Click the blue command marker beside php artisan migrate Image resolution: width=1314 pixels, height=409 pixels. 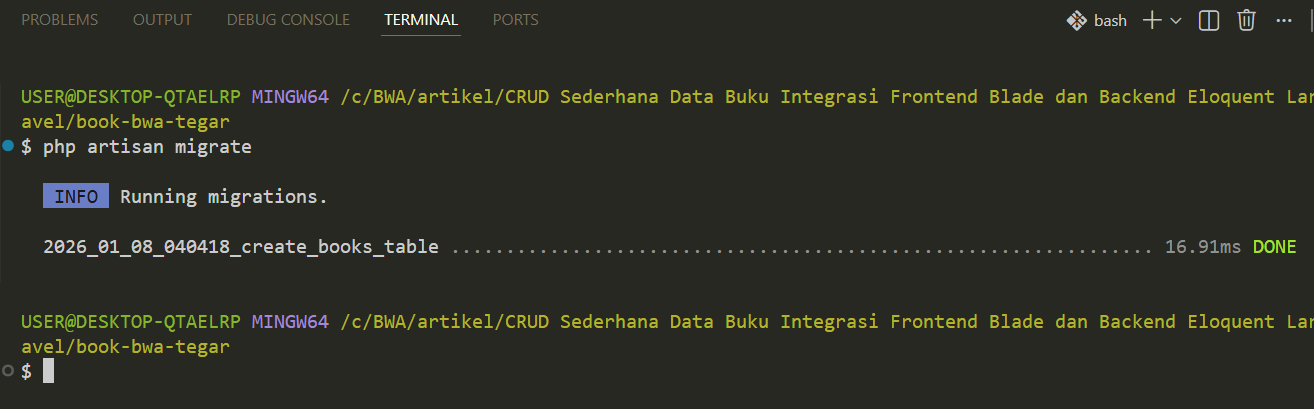point(8,147)
